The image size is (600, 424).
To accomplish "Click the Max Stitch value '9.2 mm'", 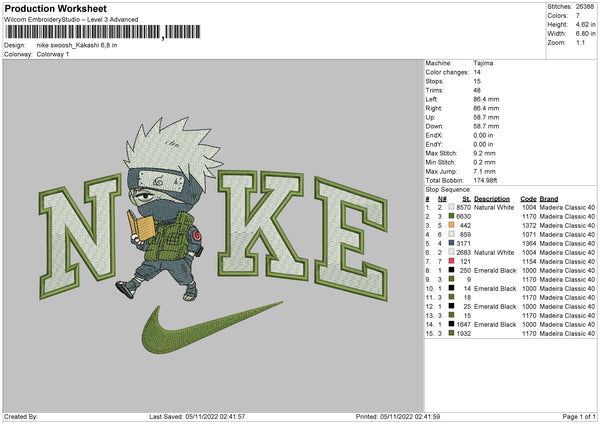I will pyautogui.click(x=484, y=153).
